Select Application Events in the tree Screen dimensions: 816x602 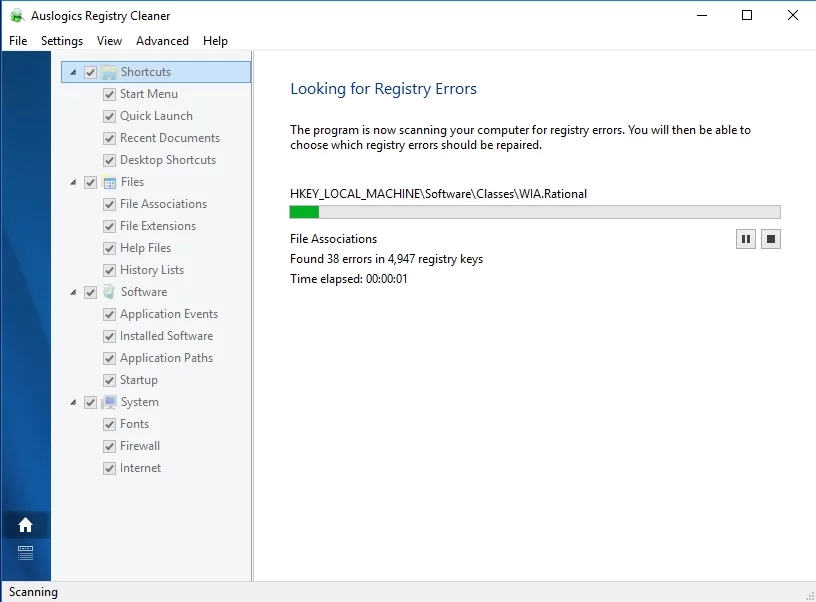169,314
